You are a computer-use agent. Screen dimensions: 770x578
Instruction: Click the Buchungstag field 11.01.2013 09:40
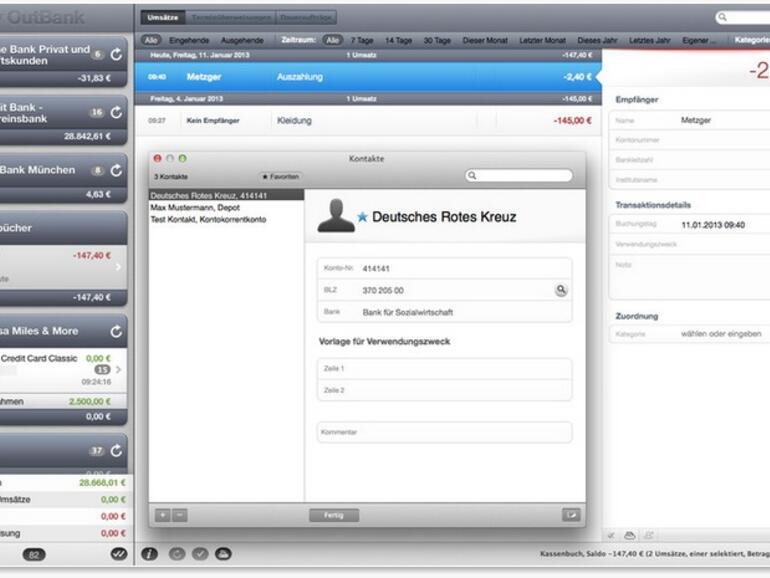[689, 224]
